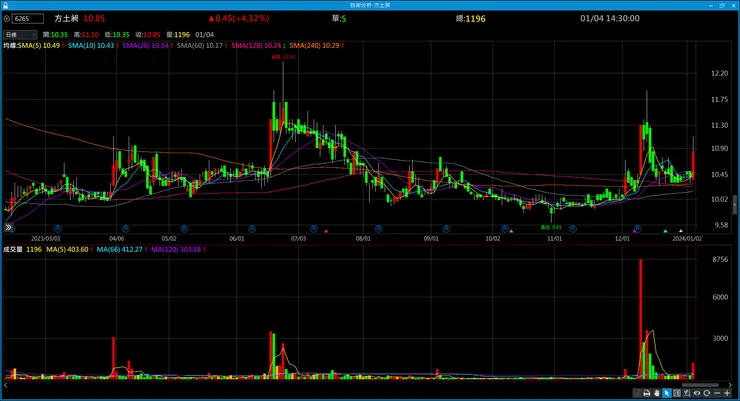Click the month marker right of 07/03
The height and width of the screenshot is (401, 740).
coord(314,228)
